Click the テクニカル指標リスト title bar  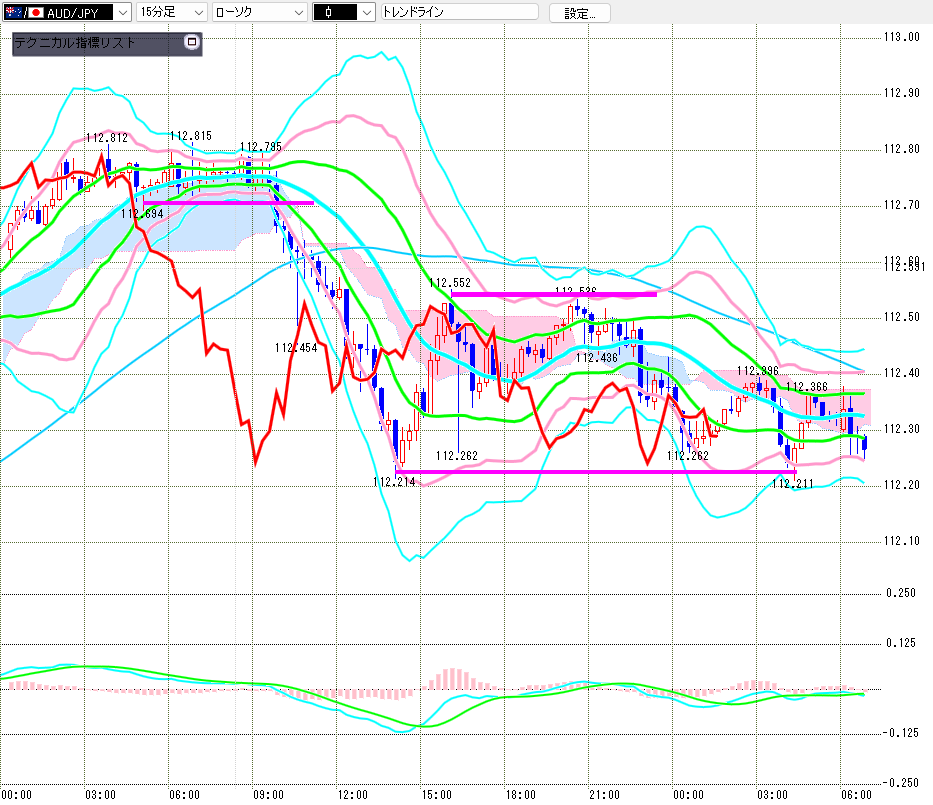tap(107, 44)
